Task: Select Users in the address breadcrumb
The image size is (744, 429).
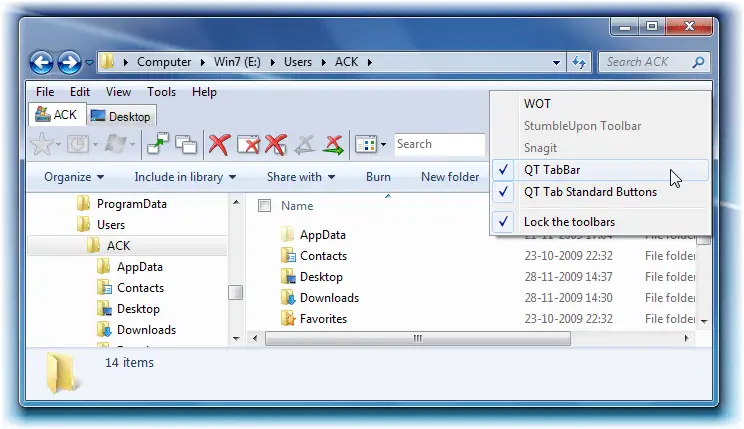Action: (298, 62)
